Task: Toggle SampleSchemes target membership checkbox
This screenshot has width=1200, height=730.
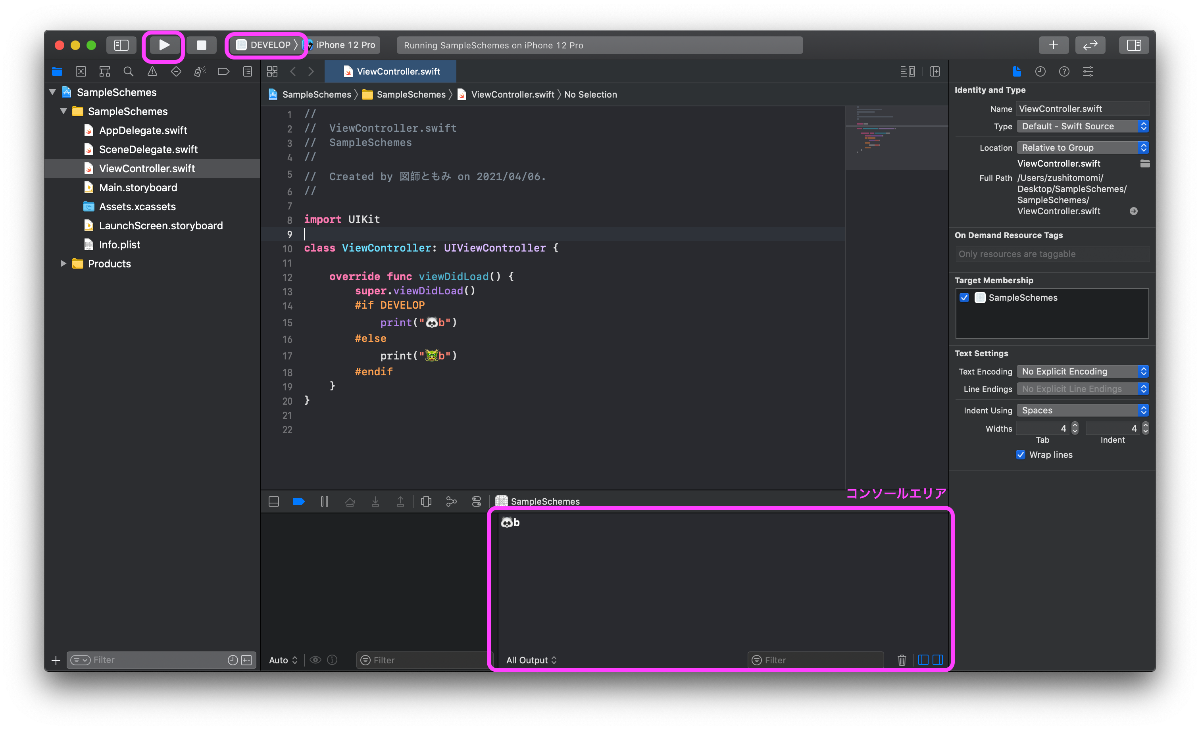Action: [x=964, y=298]
